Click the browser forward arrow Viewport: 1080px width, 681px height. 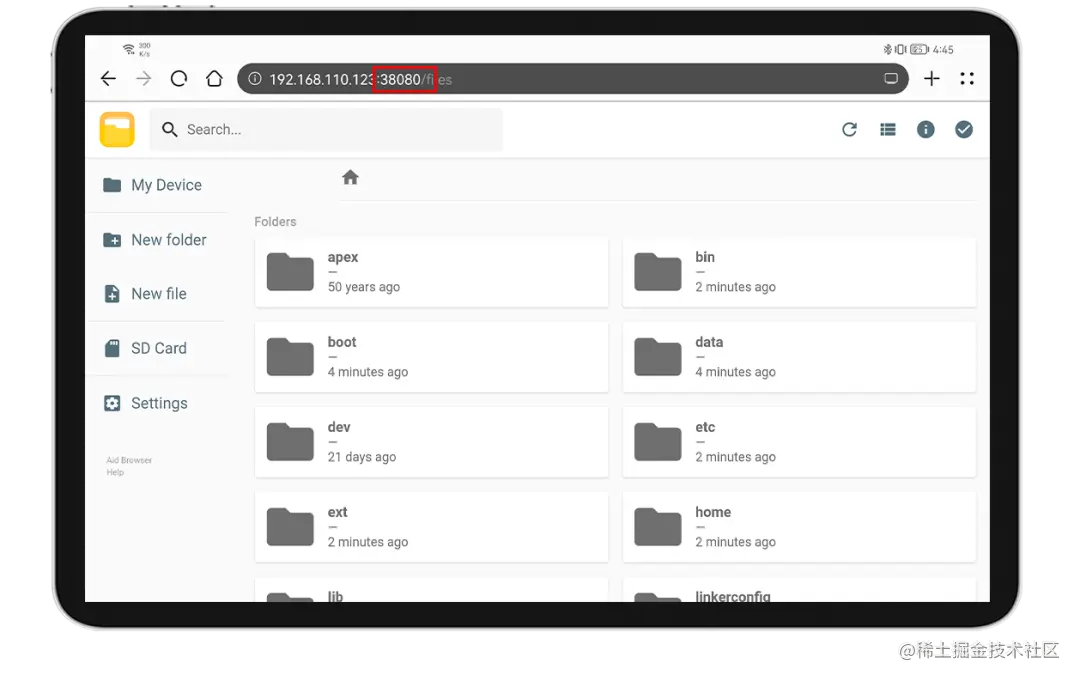(x=143, y=78)
